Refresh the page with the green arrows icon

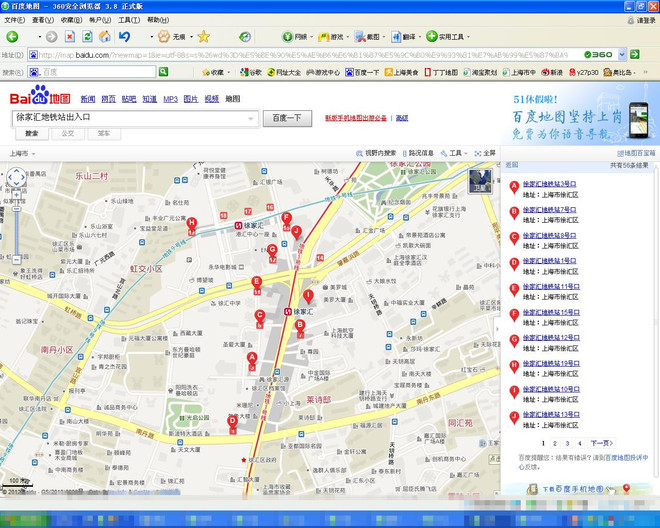[87, 37]
